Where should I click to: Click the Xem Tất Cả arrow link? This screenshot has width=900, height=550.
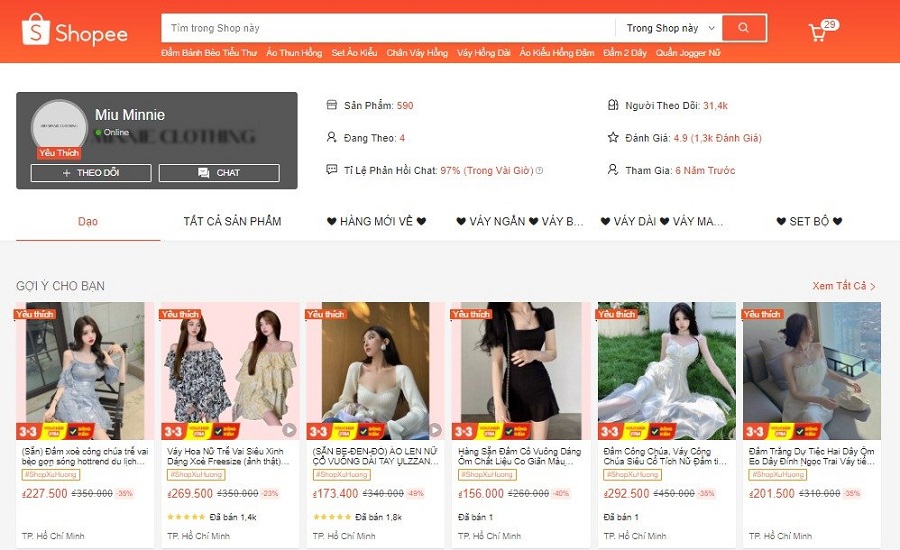(x=844, y=286)
